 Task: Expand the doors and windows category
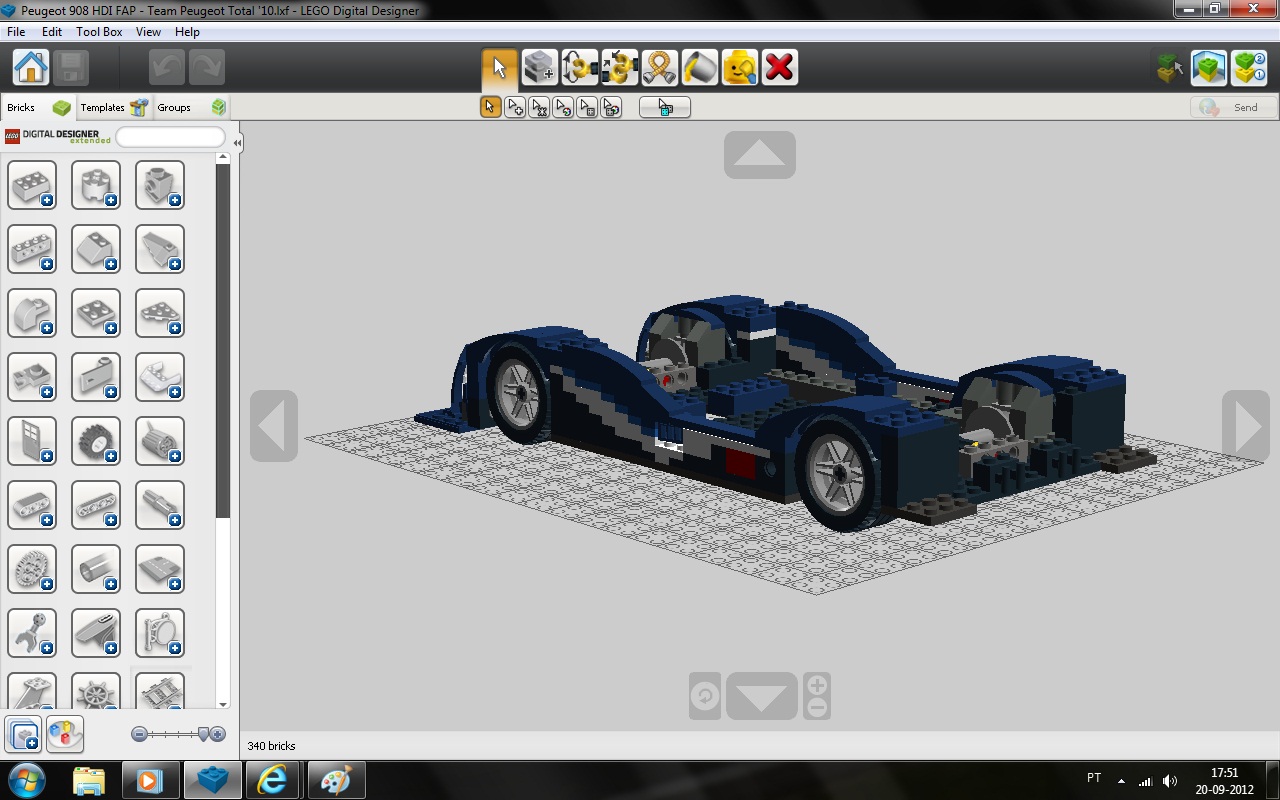[32, 441]
